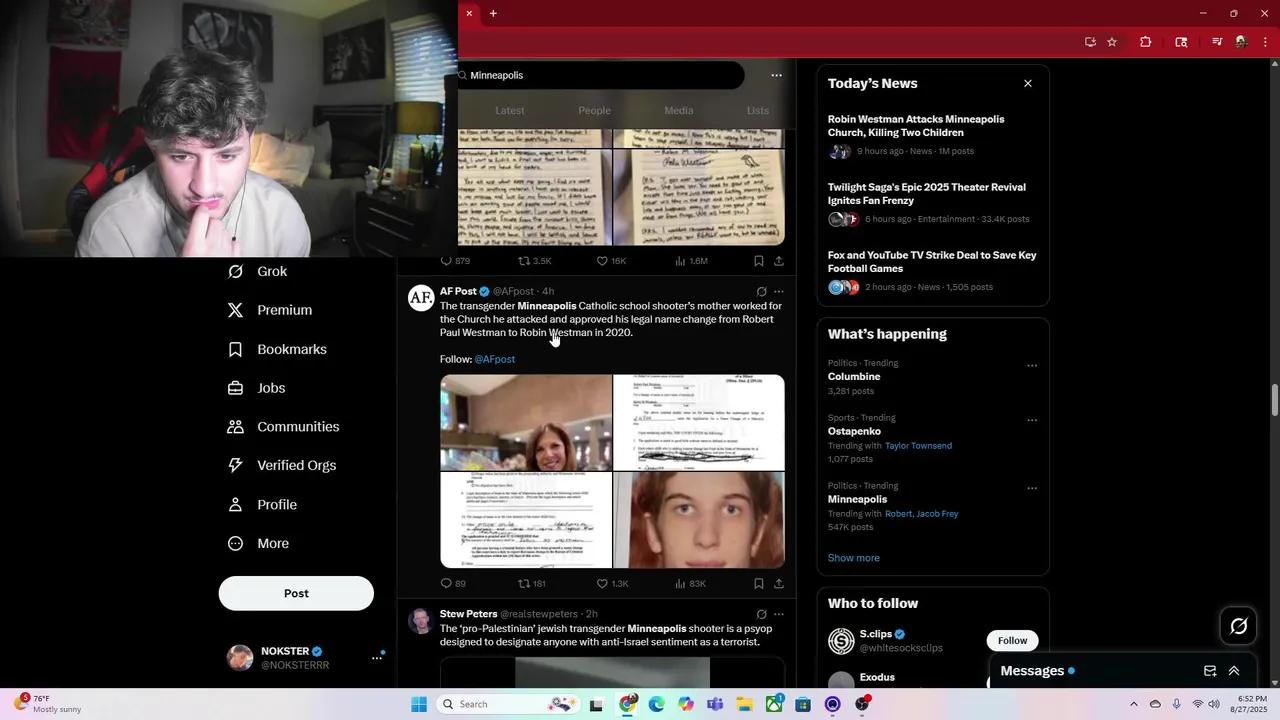View analytics of 1.6M views post
The height and width of the screenshot is (720, 1280).
pos(691,261)
